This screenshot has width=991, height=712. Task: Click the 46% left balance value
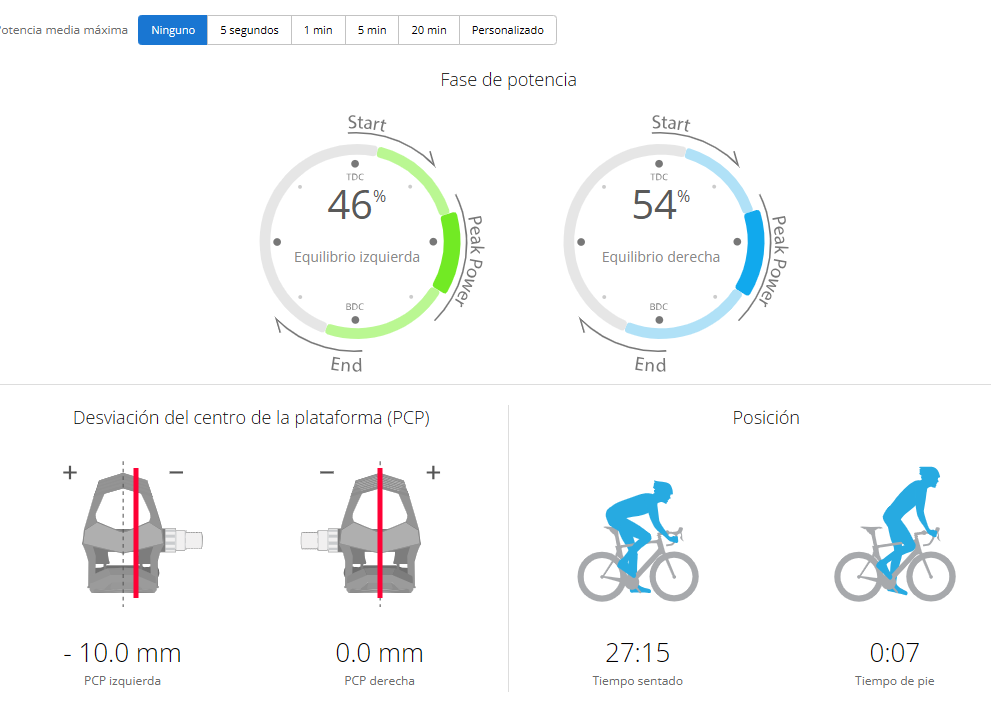352,205
